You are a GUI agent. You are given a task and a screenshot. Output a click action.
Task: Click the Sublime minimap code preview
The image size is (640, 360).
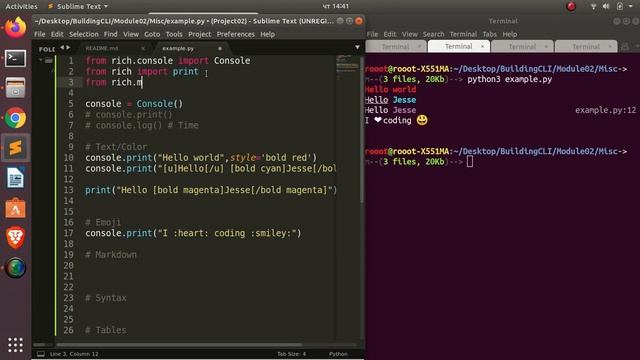pos(347,66)
